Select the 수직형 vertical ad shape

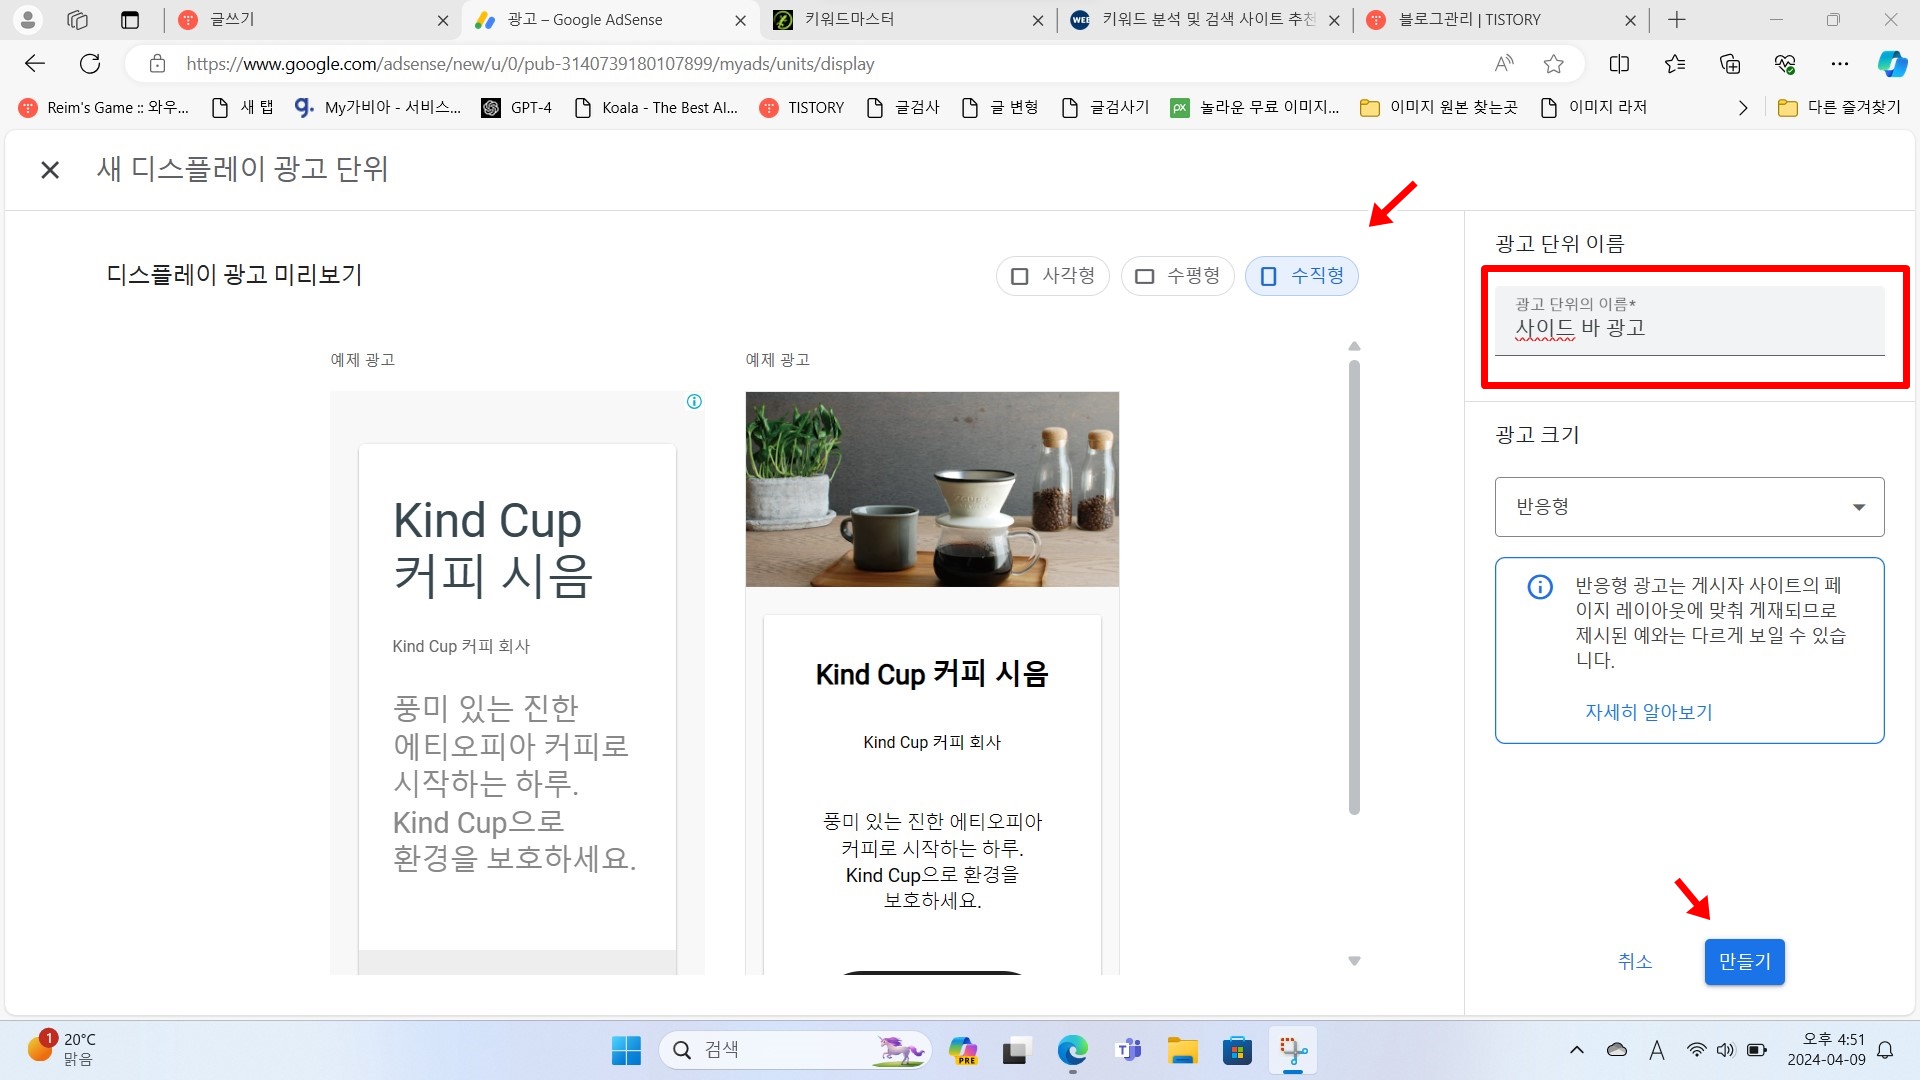pyautogui.click(x=1301, y=276)
